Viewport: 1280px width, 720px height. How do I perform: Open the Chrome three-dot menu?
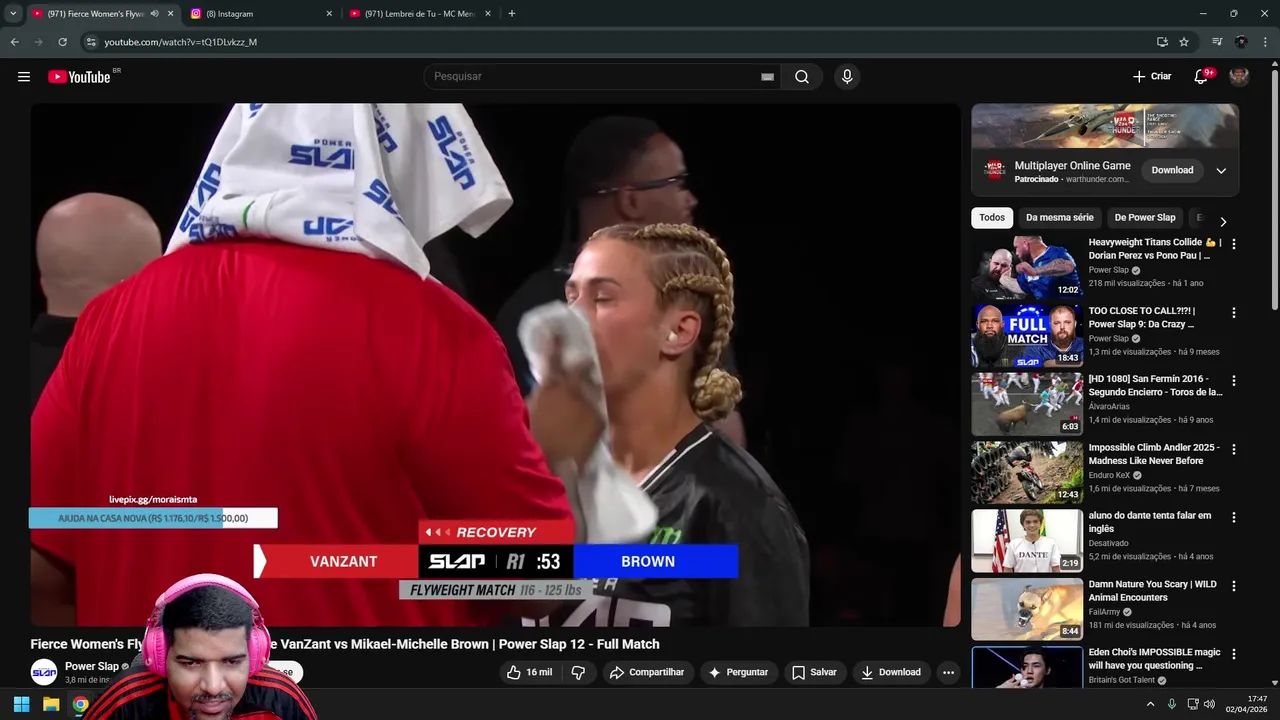1264,42
